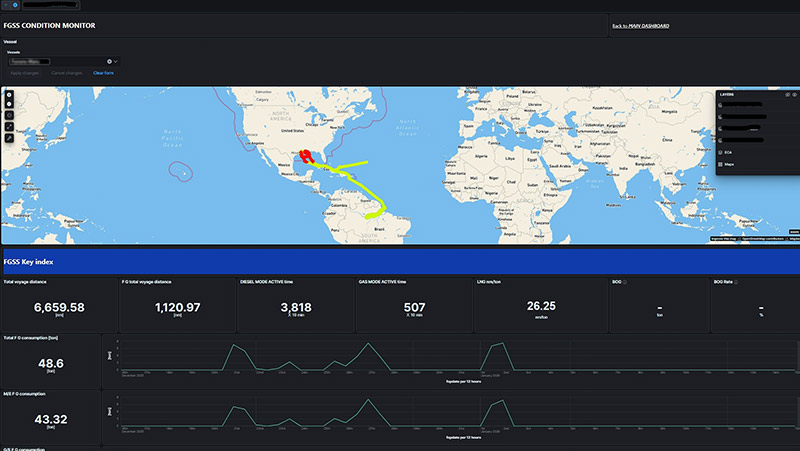Click the third map toolbar tool icon
This screenshot has height=451, width=800.
tap(9, 115)
